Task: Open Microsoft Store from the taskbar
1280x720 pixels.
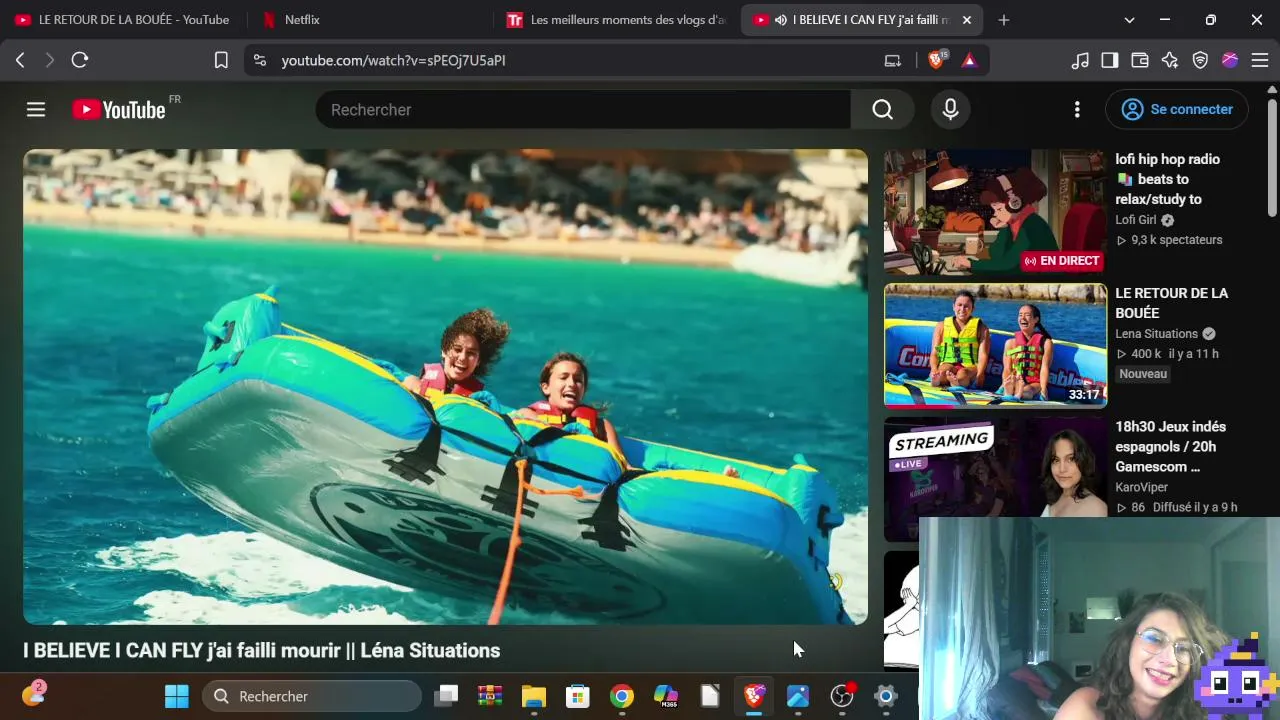Action: [578, 696]
